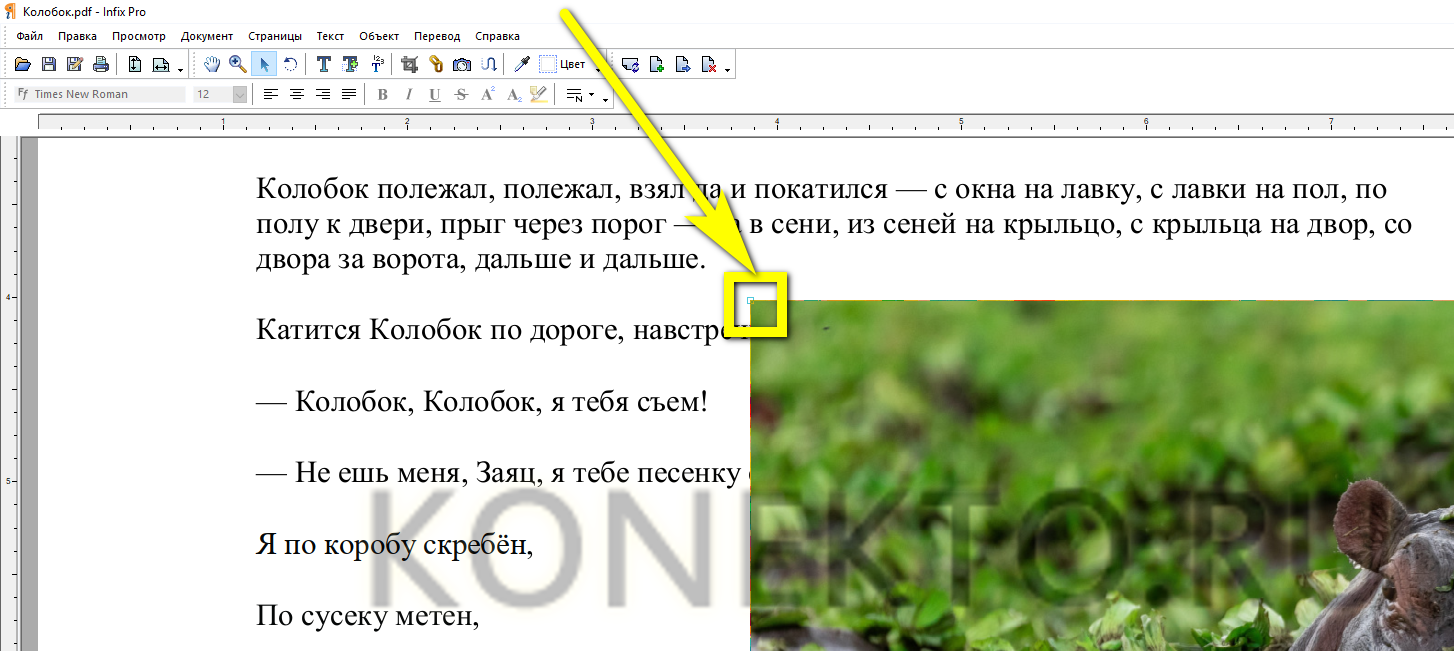Select the Zoom magnifier tool
Screen dimensions: 1454x651
pyautogui.click(x=238, y=65)
